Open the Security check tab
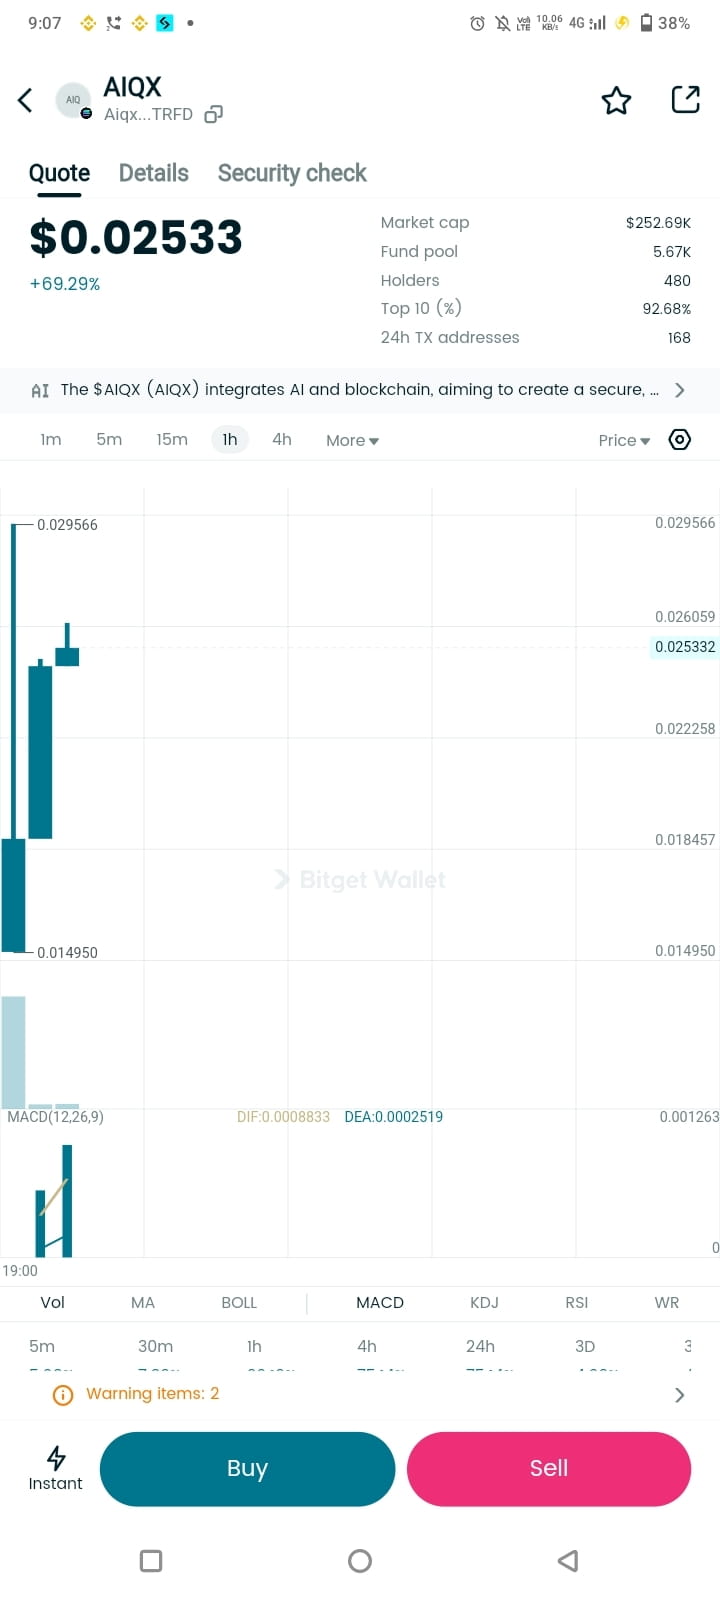Image resolution: width=720 pixels, height=1600 pixels. [292, 173]
